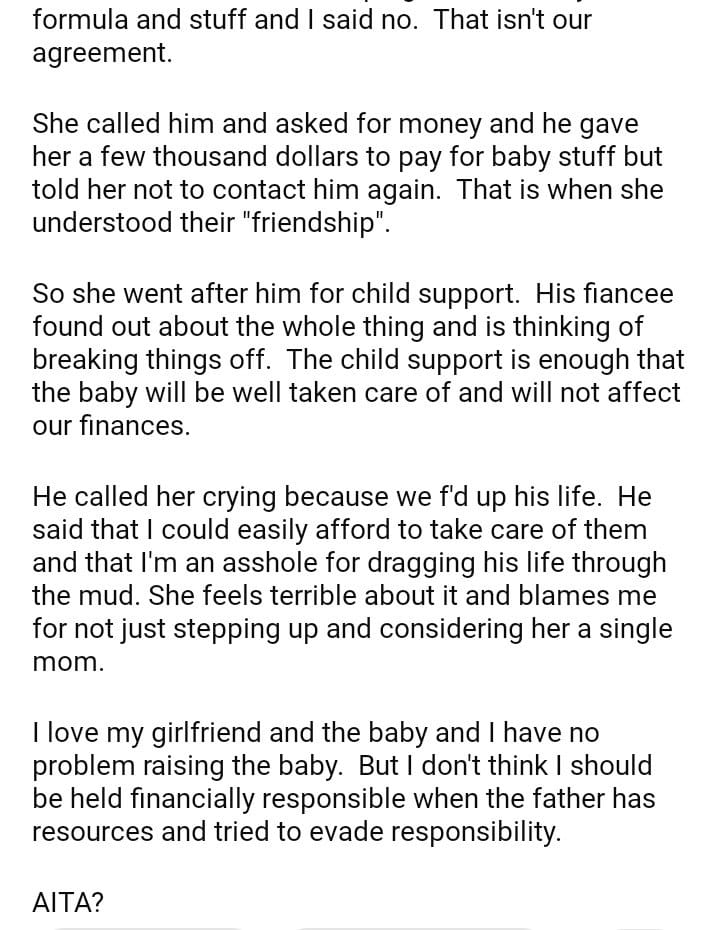This screenshot has height=930, width=720.
Task: Click the word 'agreement.' near the top
Action: point(102,52)
